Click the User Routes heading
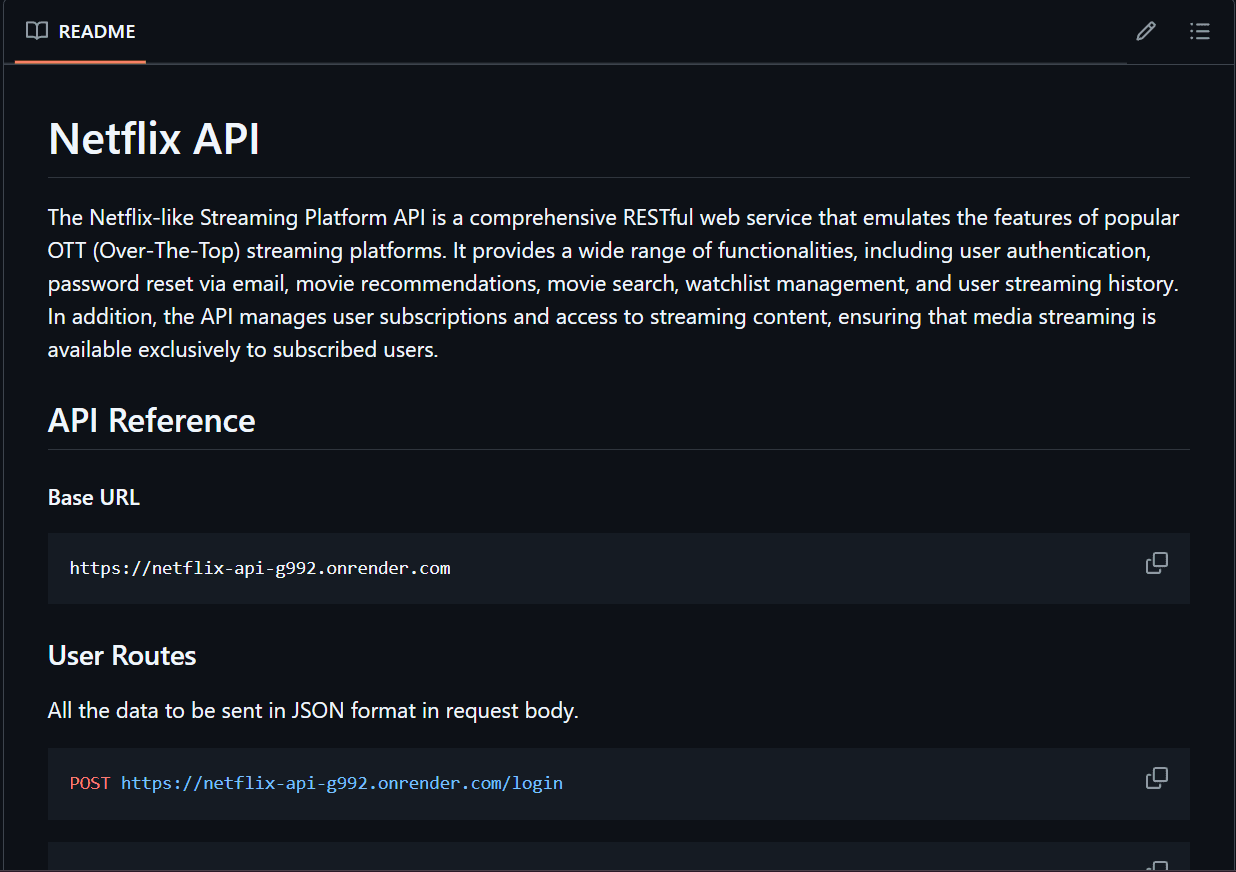Viewport: 1236px width, 872px height. (x=122, y=655)
